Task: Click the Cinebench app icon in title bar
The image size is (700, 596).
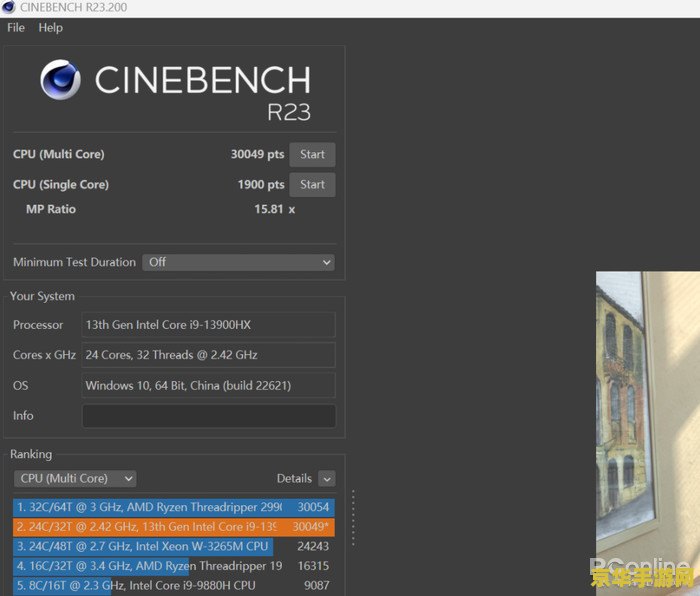Action: point(8,7)
